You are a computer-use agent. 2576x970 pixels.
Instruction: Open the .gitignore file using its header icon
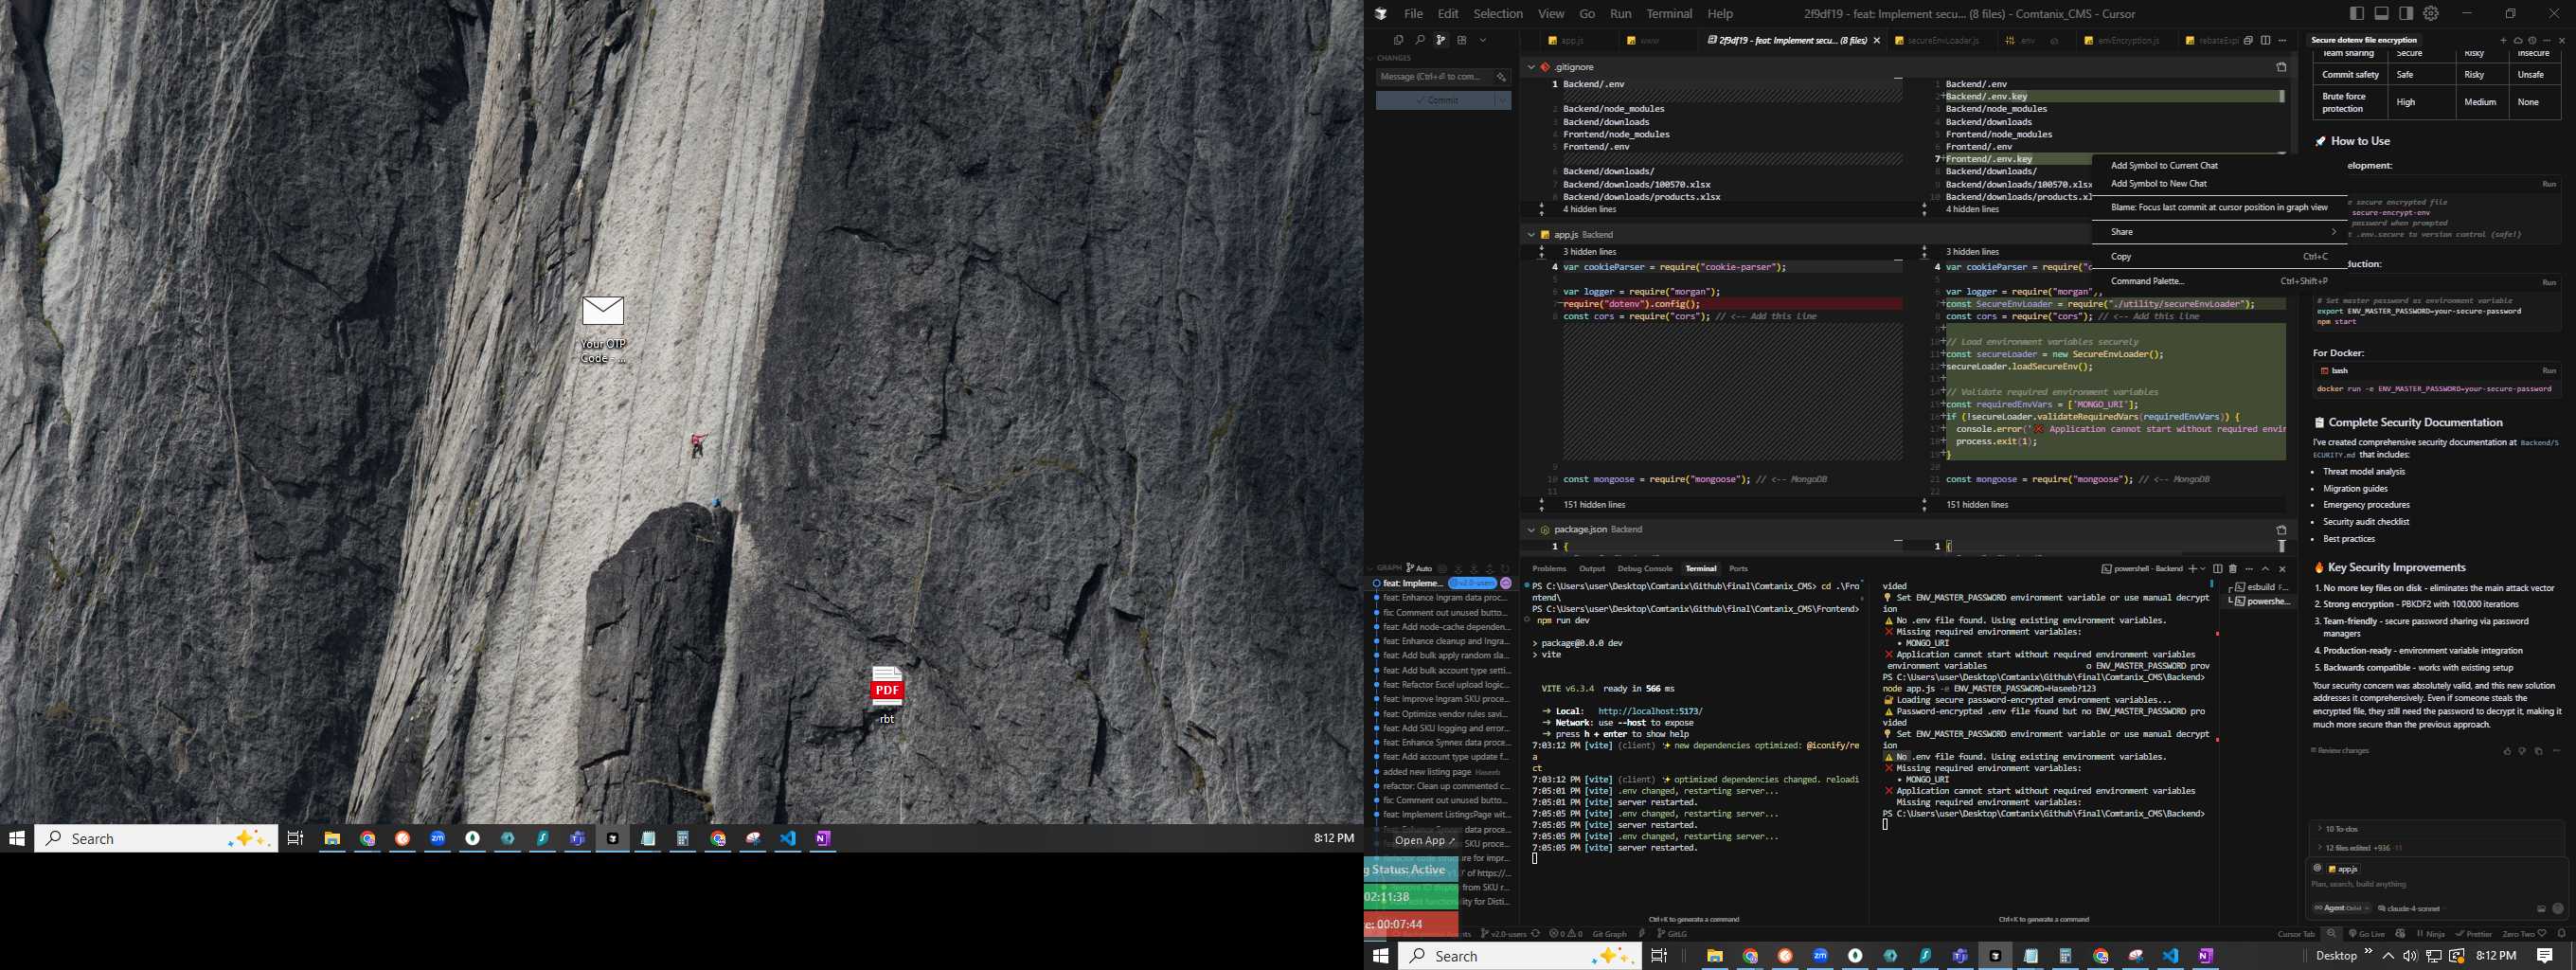coord(2281,67)
